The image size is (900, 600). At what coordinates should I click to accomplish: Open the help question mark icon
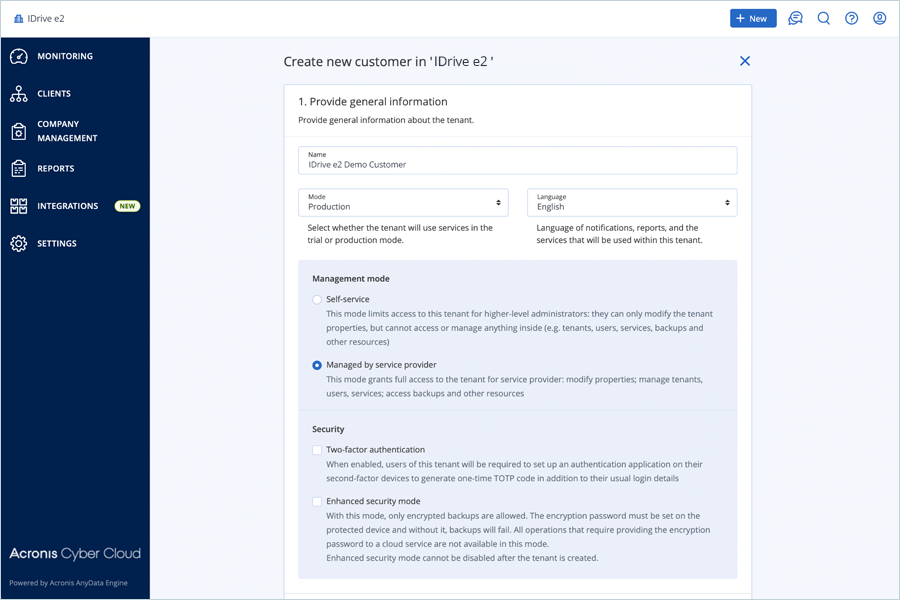click(x=851, y=18)
